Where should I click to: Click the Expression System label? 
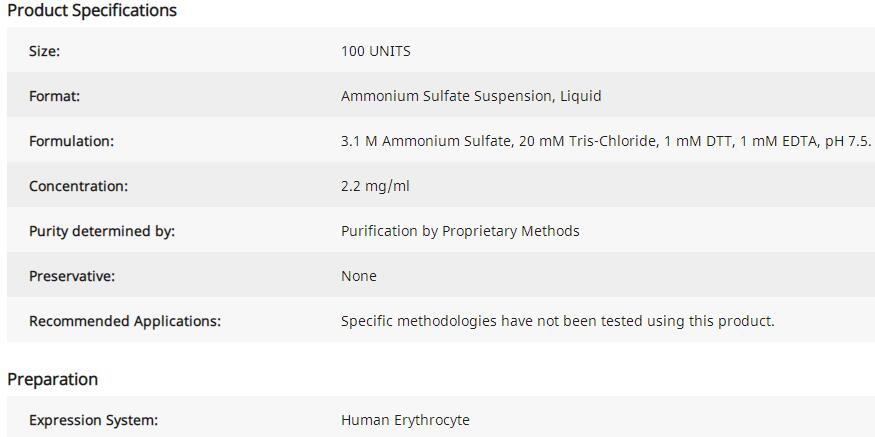point(93,420)
